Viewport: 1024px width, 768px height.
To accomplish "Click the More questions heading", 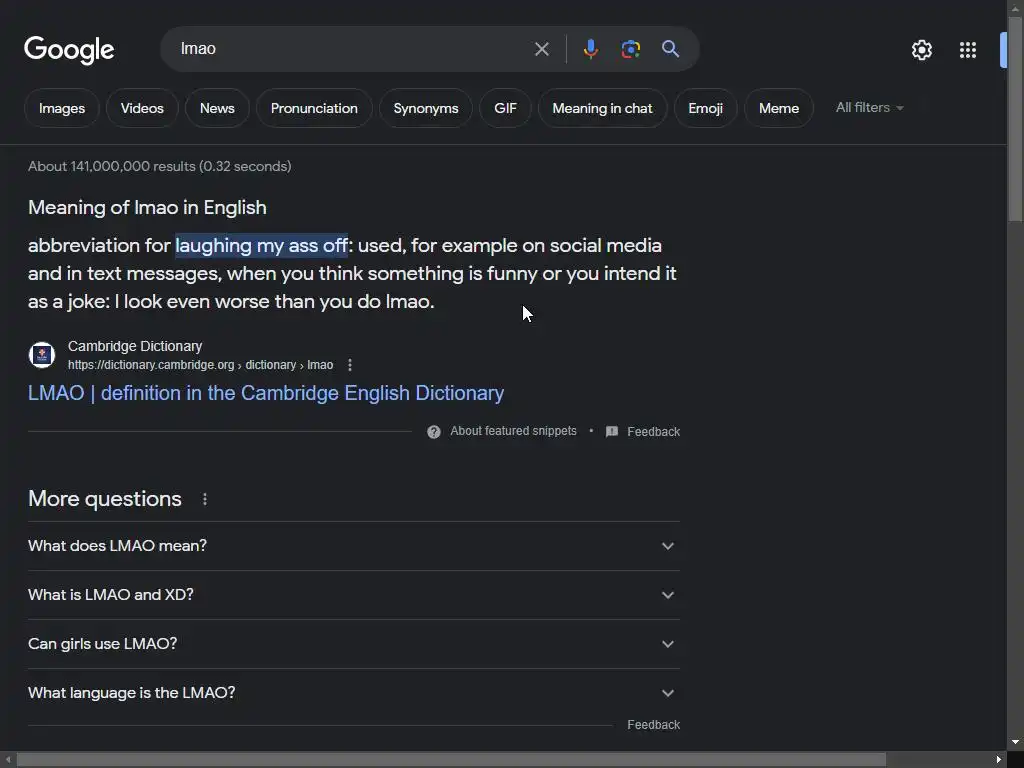I will pos(104,499).
